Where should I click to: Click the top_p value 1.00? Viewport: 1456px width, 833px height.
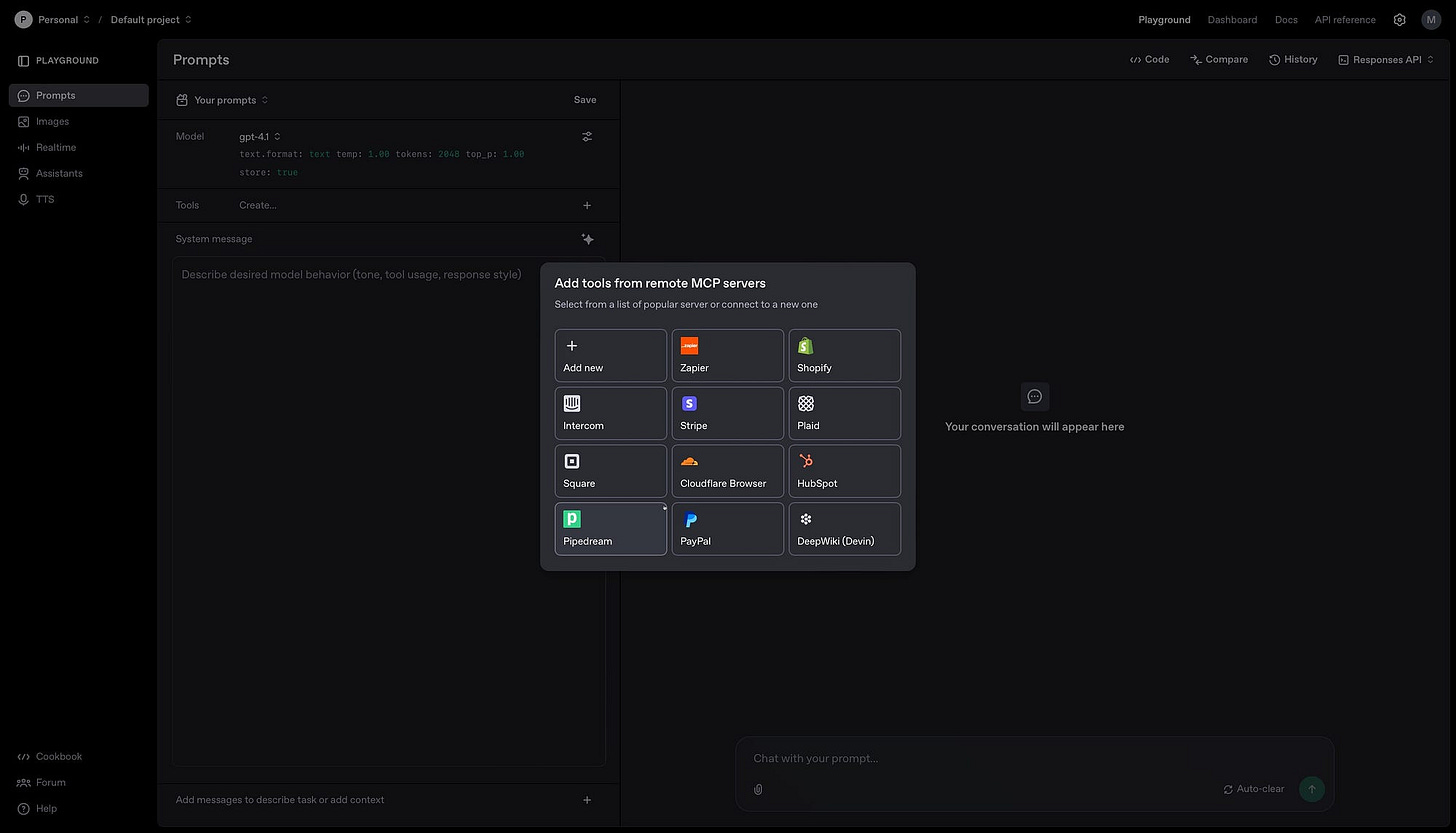513,155
